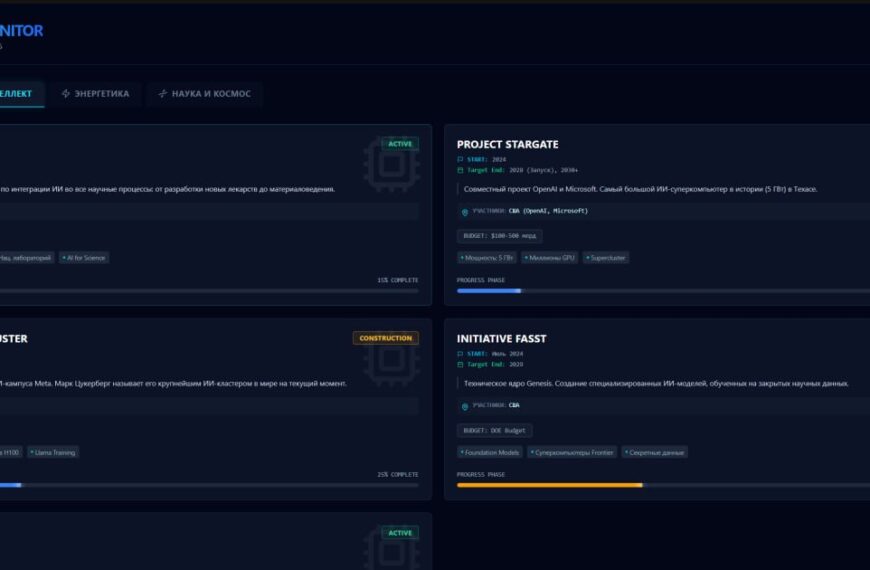
Task: Select the Foundation Models tag
Action: [490, 452]
